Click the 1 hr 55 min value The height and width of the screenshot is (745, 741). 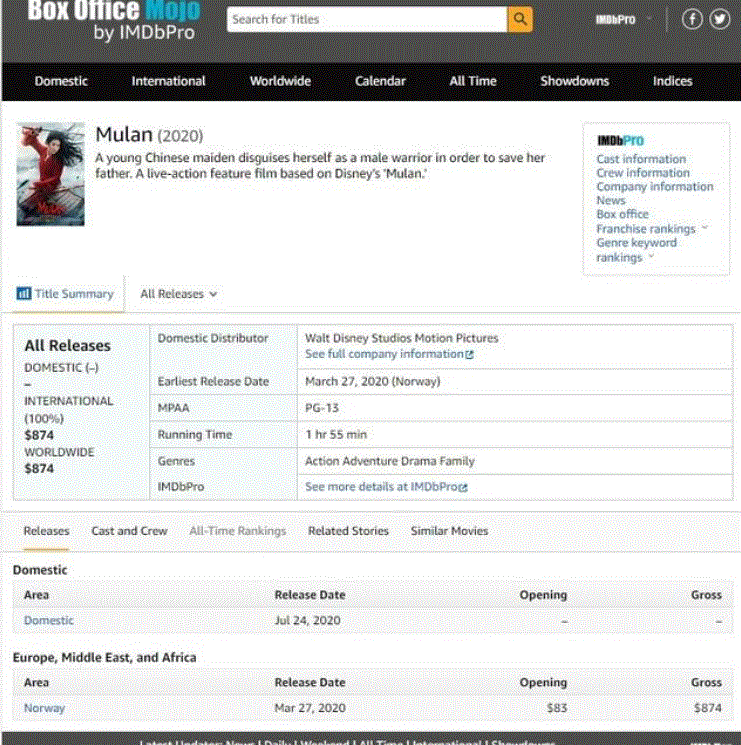point(336,434)
